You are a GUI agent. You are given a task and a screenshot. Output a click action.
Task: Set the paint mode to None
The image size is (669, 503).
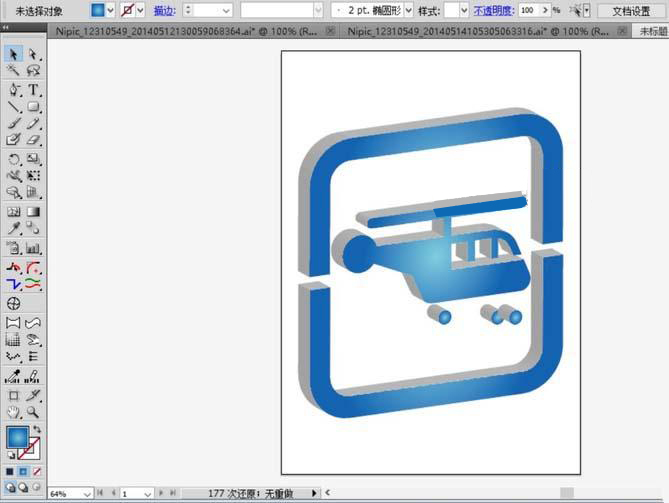pyautogui.click(x=37, y=472)
